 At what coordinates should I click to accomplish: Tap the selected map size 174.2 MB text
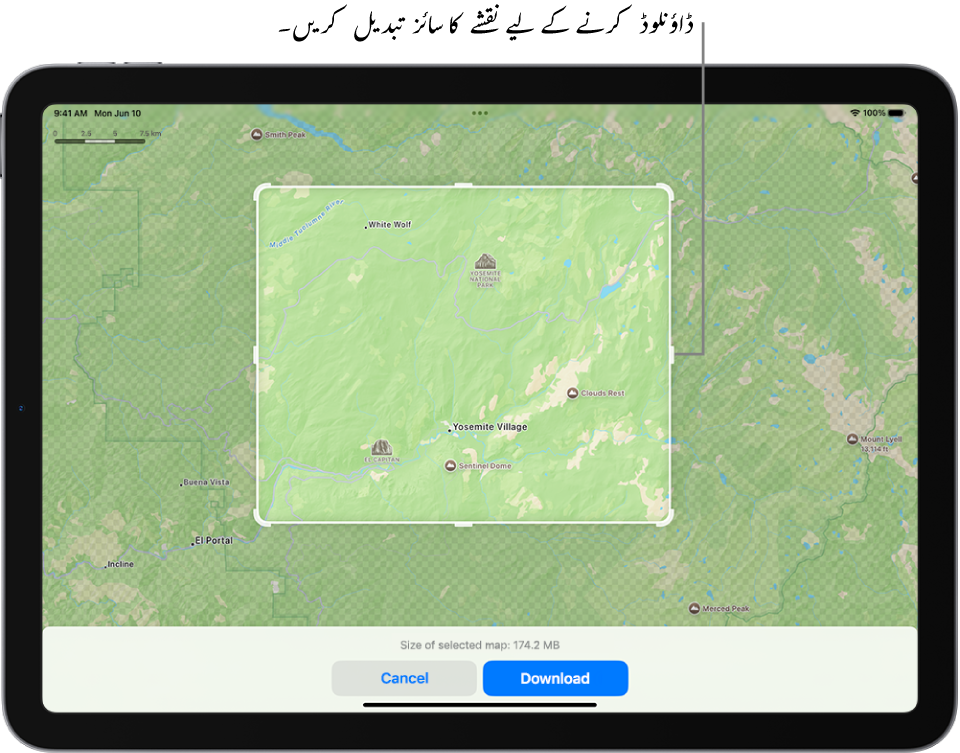pos(480,645)
